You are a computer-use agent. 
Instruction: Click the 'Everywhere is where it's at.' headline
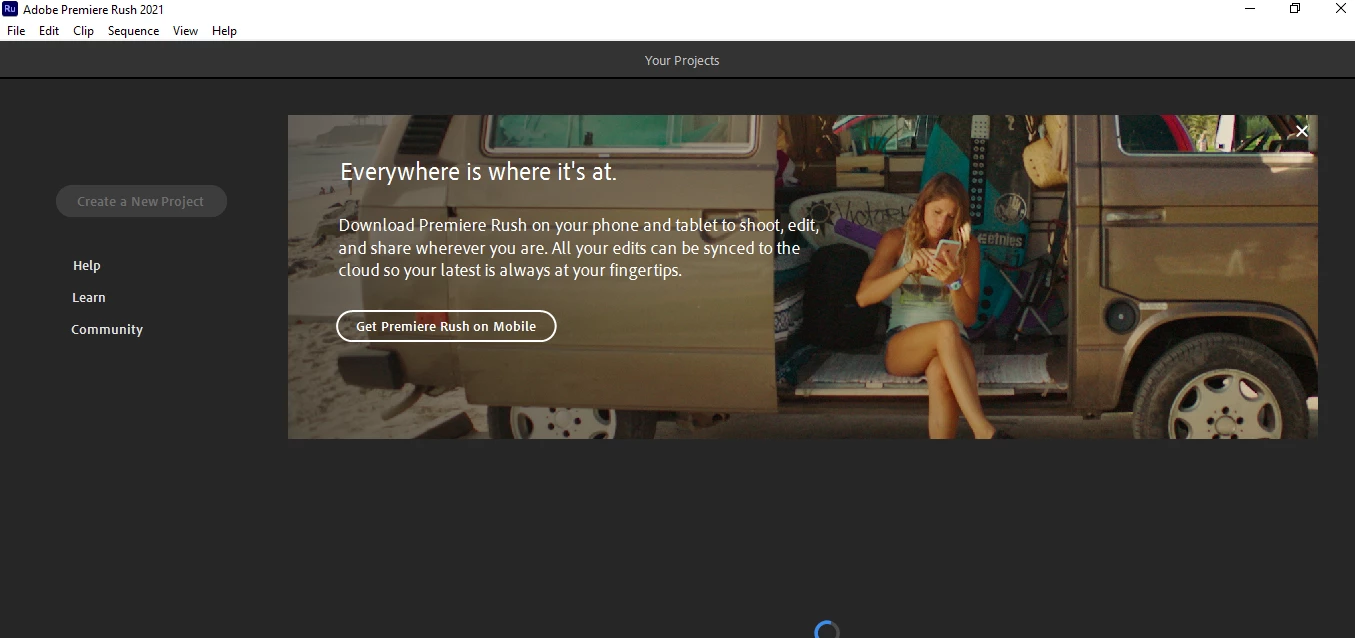coord(479,172)
